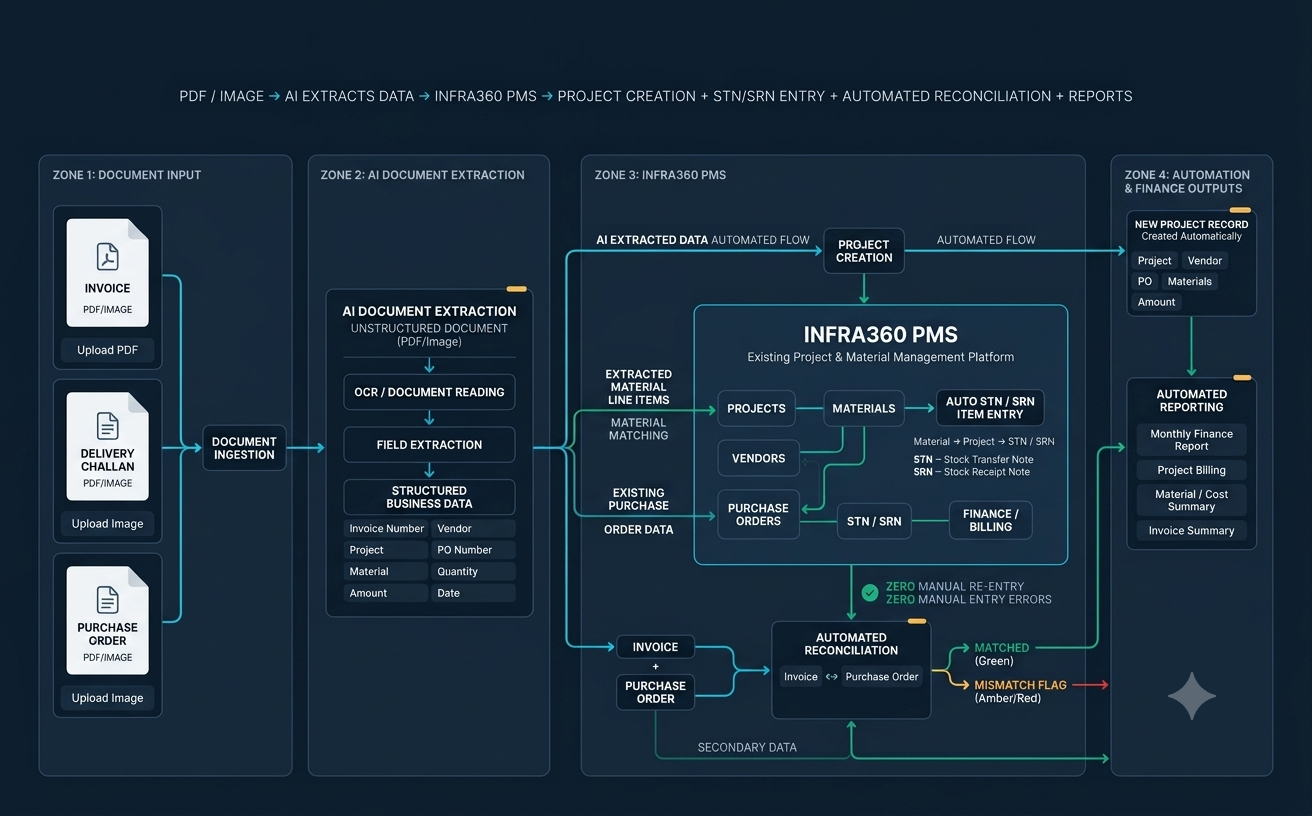Select the Invoice node in Zone 3
Screen dimensions: 1312x816
tap(656, 647)
